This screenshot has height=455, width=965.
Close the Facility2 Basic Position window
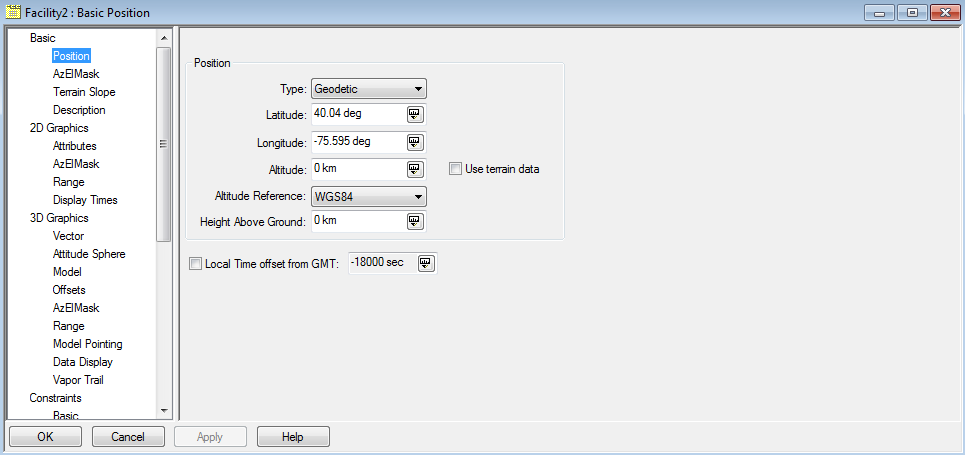pyautogui.click(x=945, y=12)
